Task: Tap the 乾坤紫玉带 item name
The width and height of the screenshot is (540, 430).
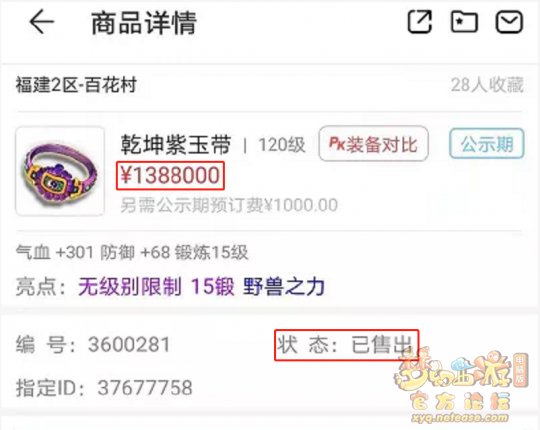Action: 176,144
